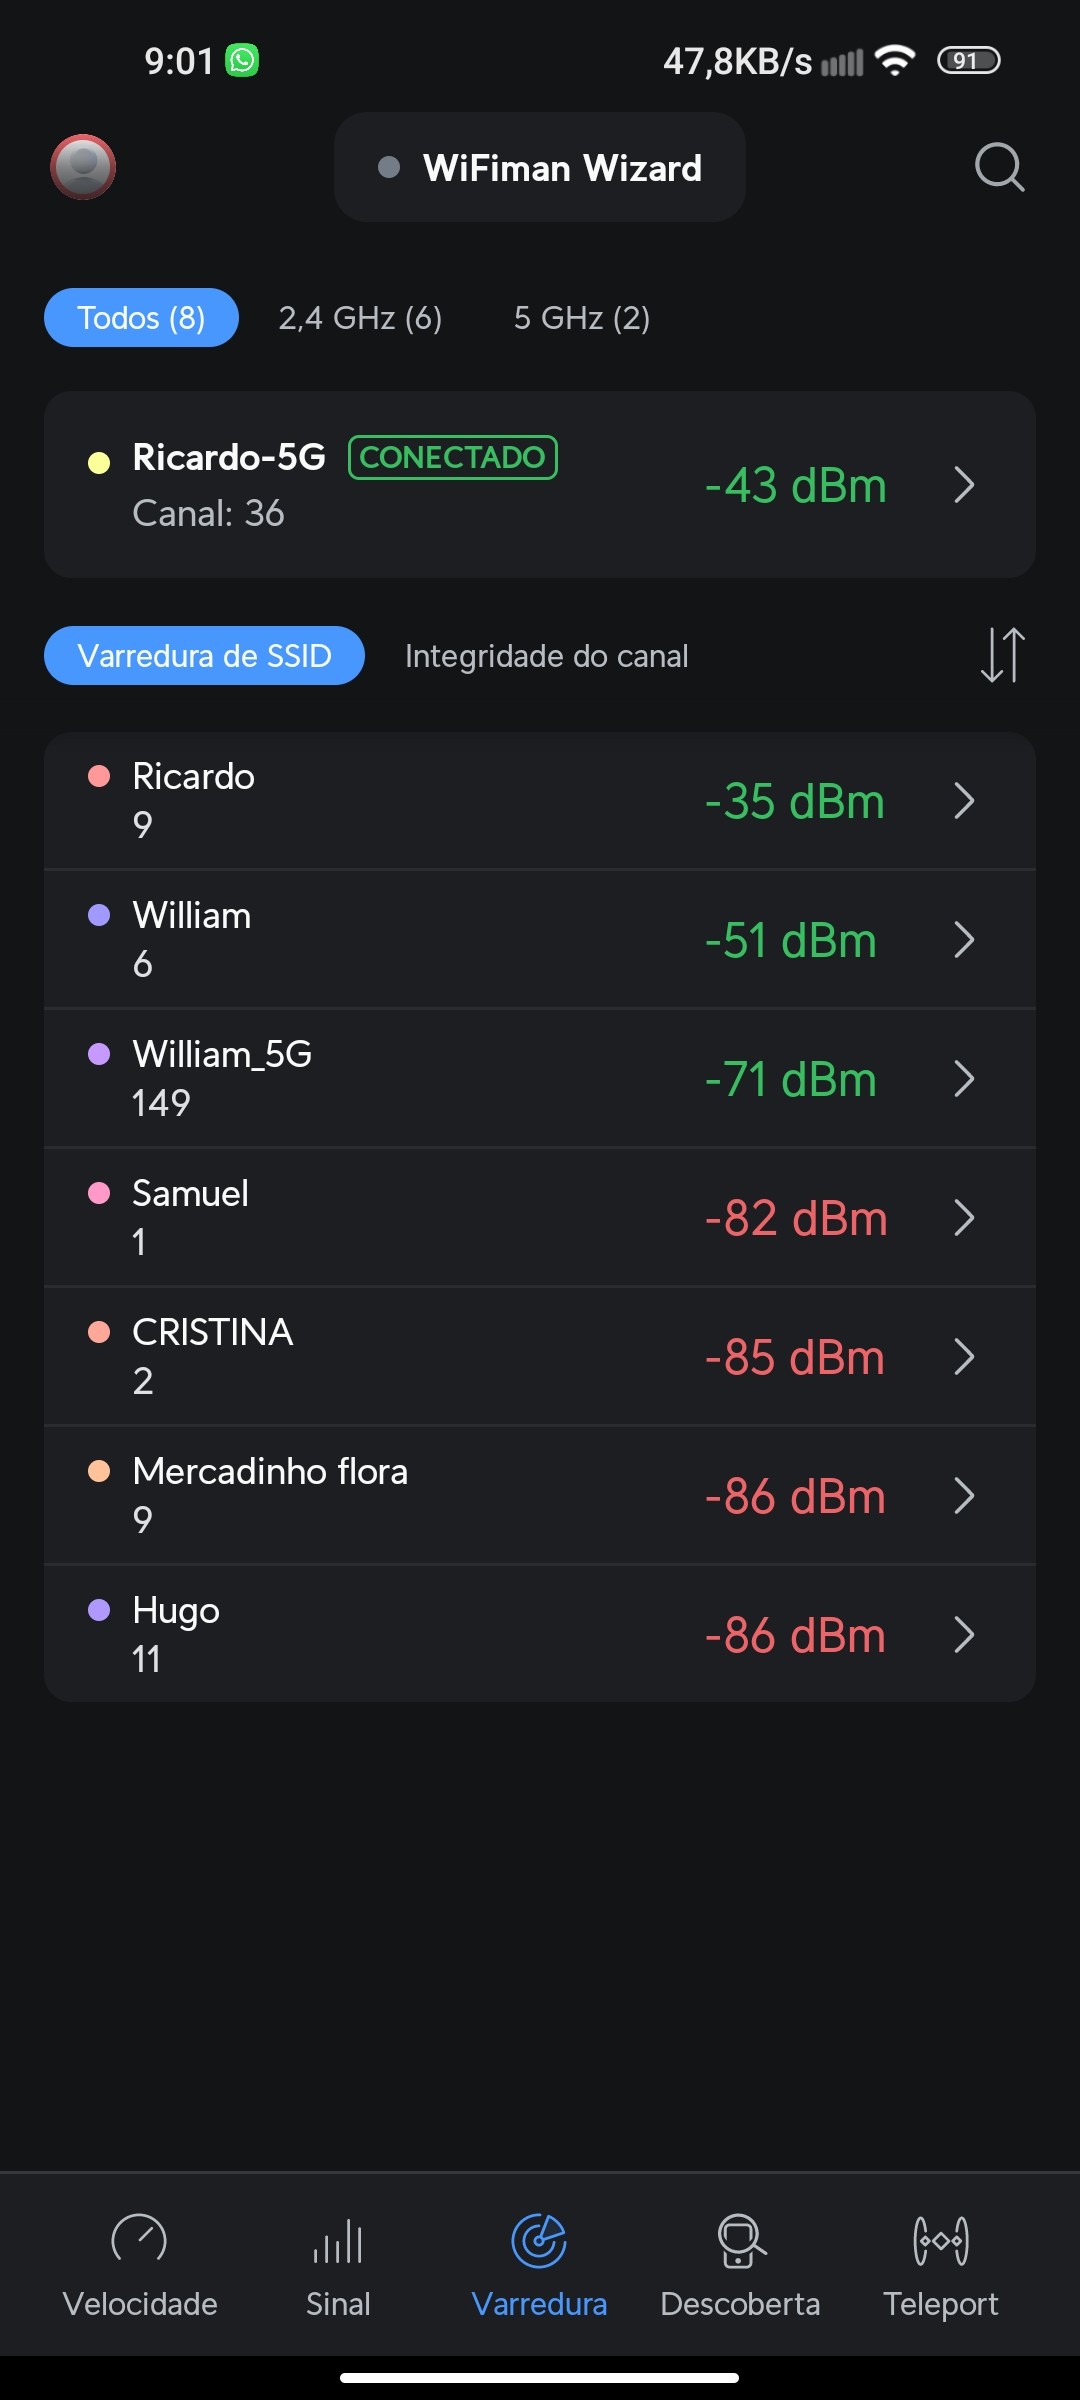1080x2400 pixels.
Task: Open the Sinal signal bars icon
Action: coord(338,2240)
